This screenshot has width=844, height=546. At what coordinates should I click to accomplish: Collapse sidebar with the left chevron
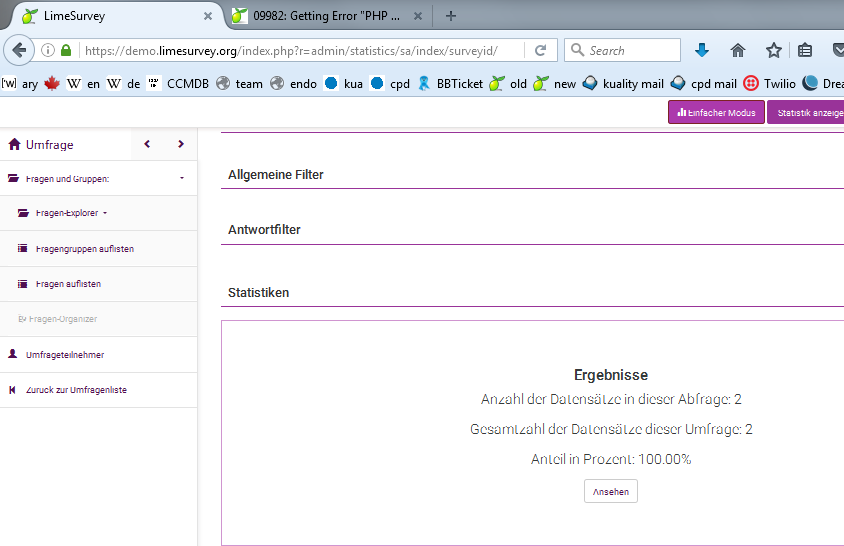(x=147, y=144)
